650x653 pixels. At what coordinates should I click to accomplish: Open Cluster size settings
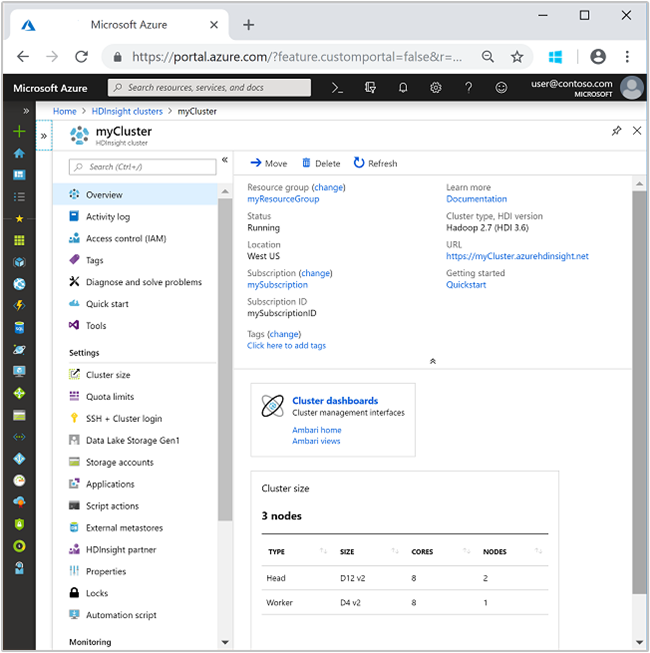coord(107,375)
